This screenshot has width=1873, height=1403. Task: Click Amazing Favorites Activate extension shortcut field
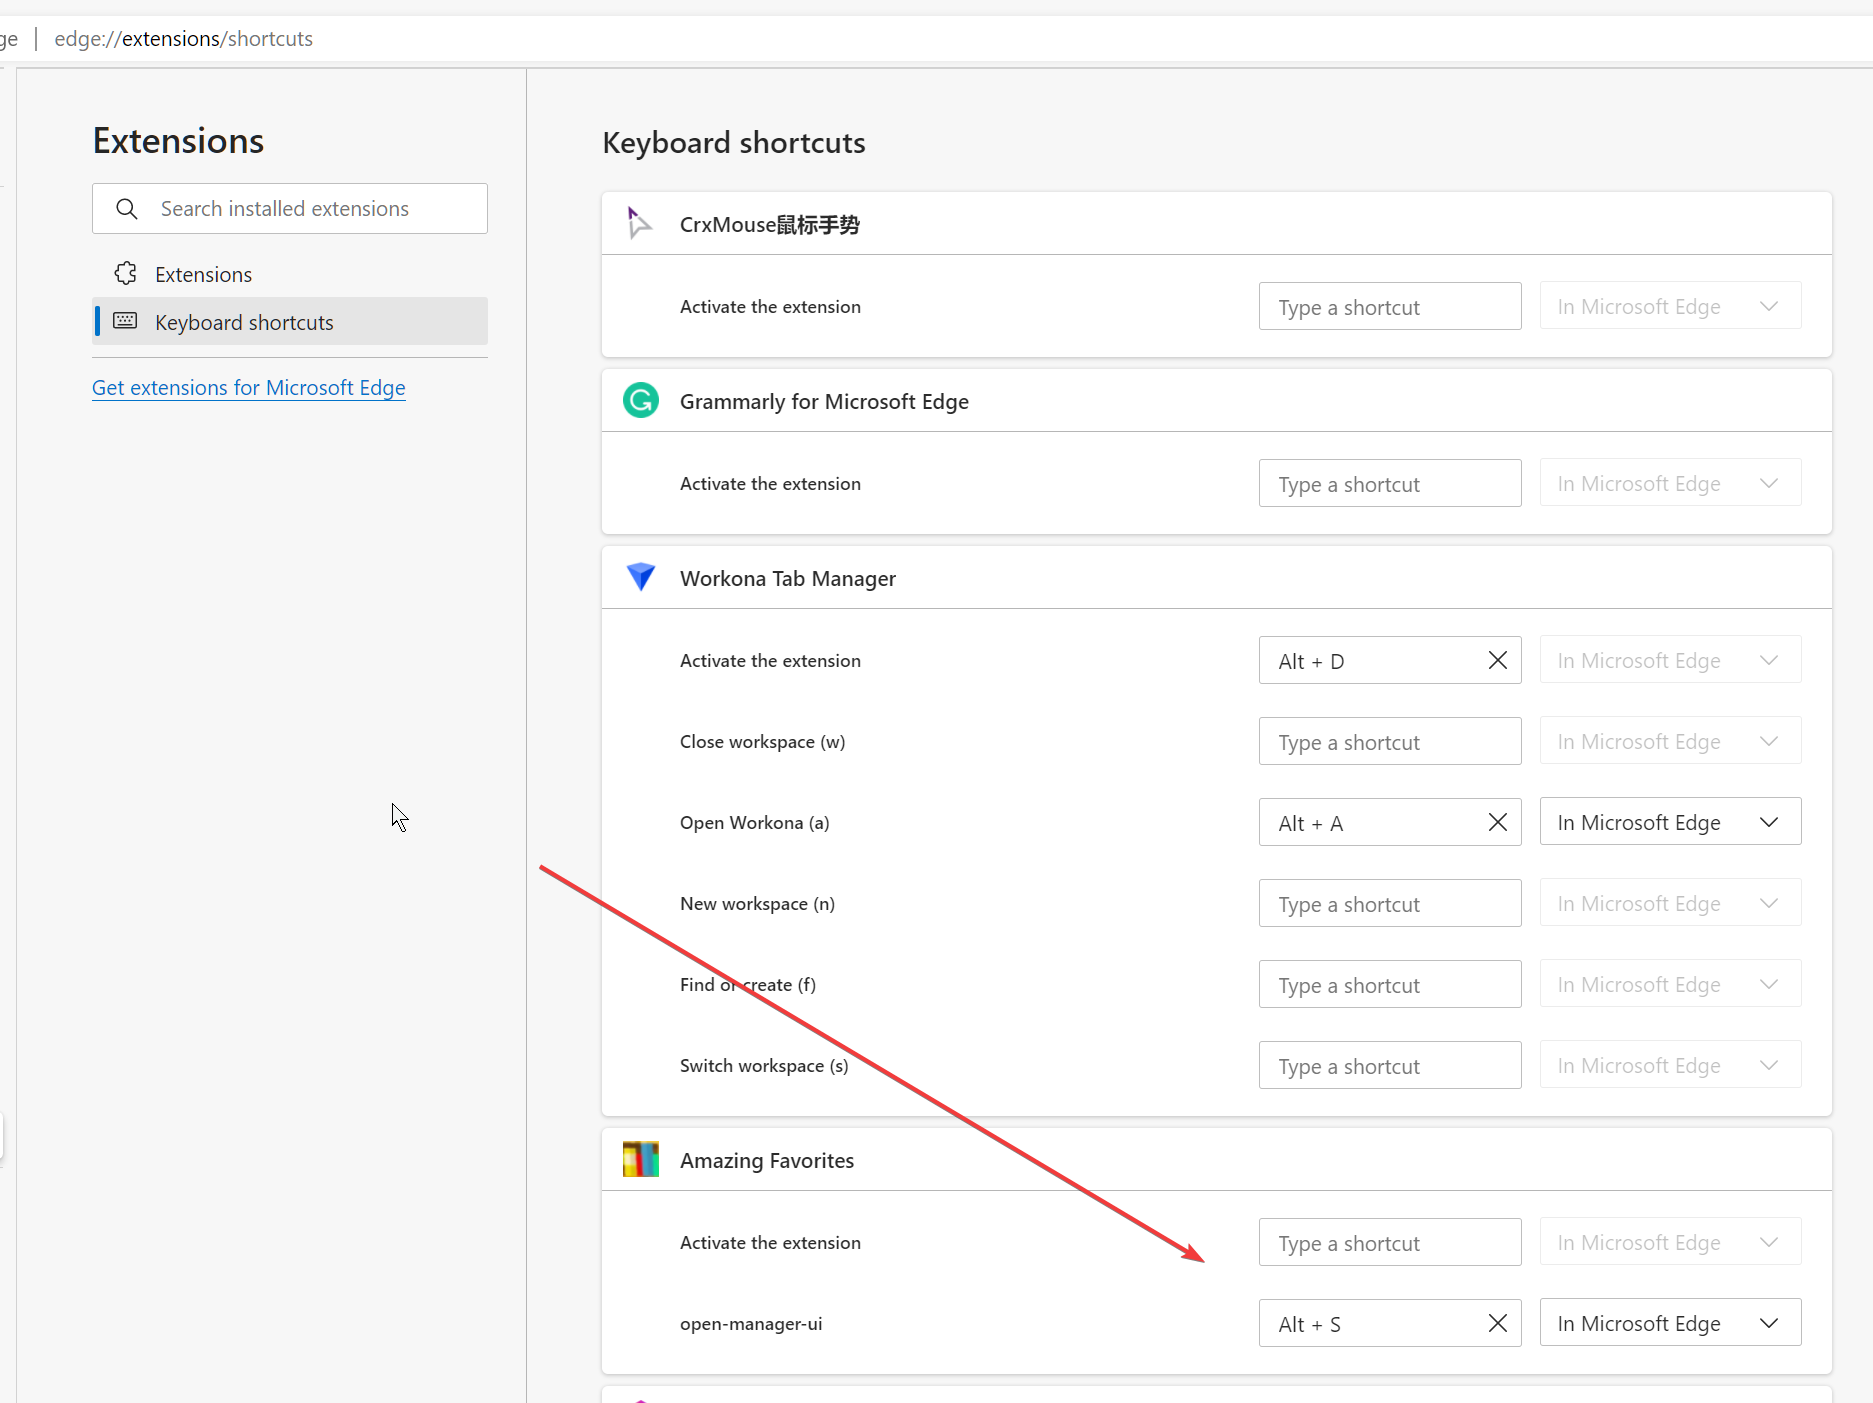coord(1390,1243)
